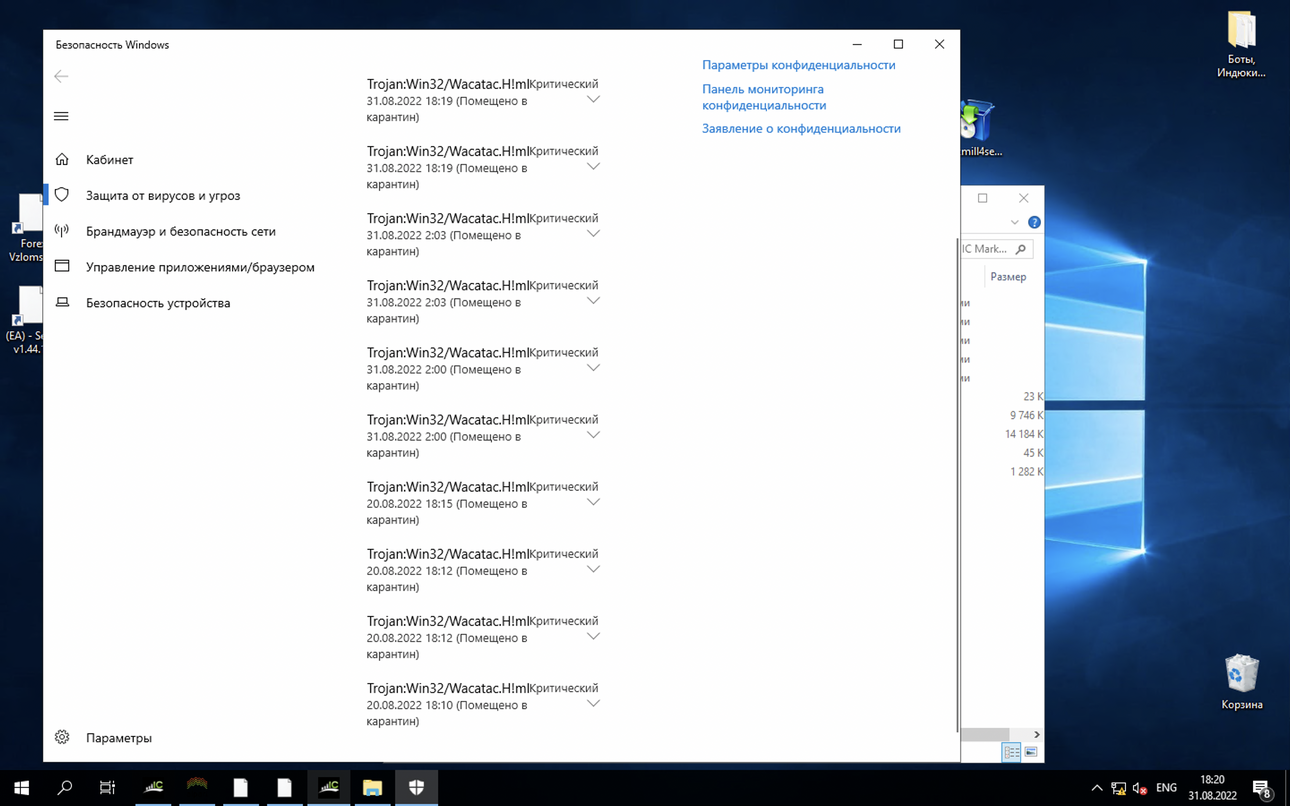Viewport: 1290px width, 806px height.
Task: Expand the ribbon chevron in Explorer window
Action: 1014,222
